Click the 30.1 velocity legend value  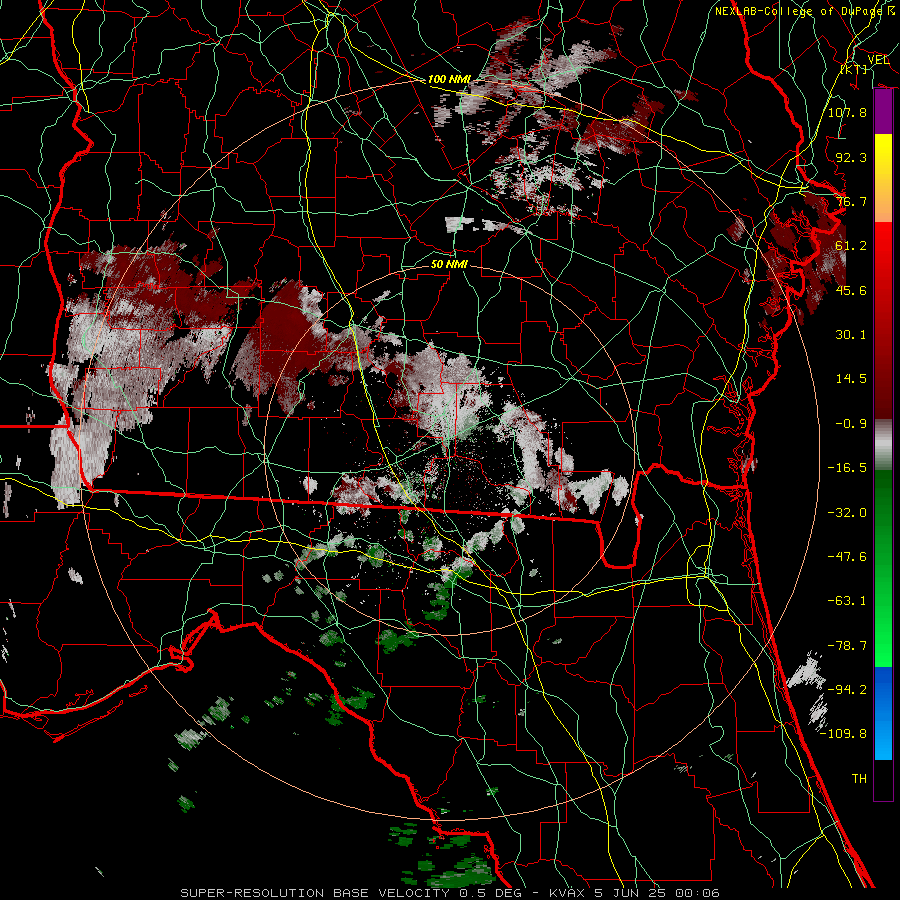click(851, 335)
